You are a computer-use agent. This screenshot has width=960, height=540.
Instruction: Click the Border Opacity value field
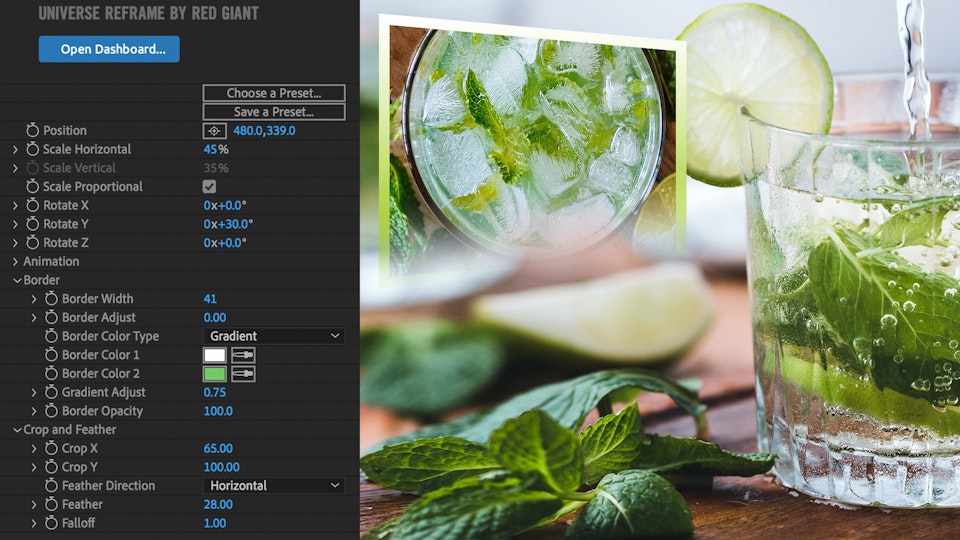click(x=218, y=411)
